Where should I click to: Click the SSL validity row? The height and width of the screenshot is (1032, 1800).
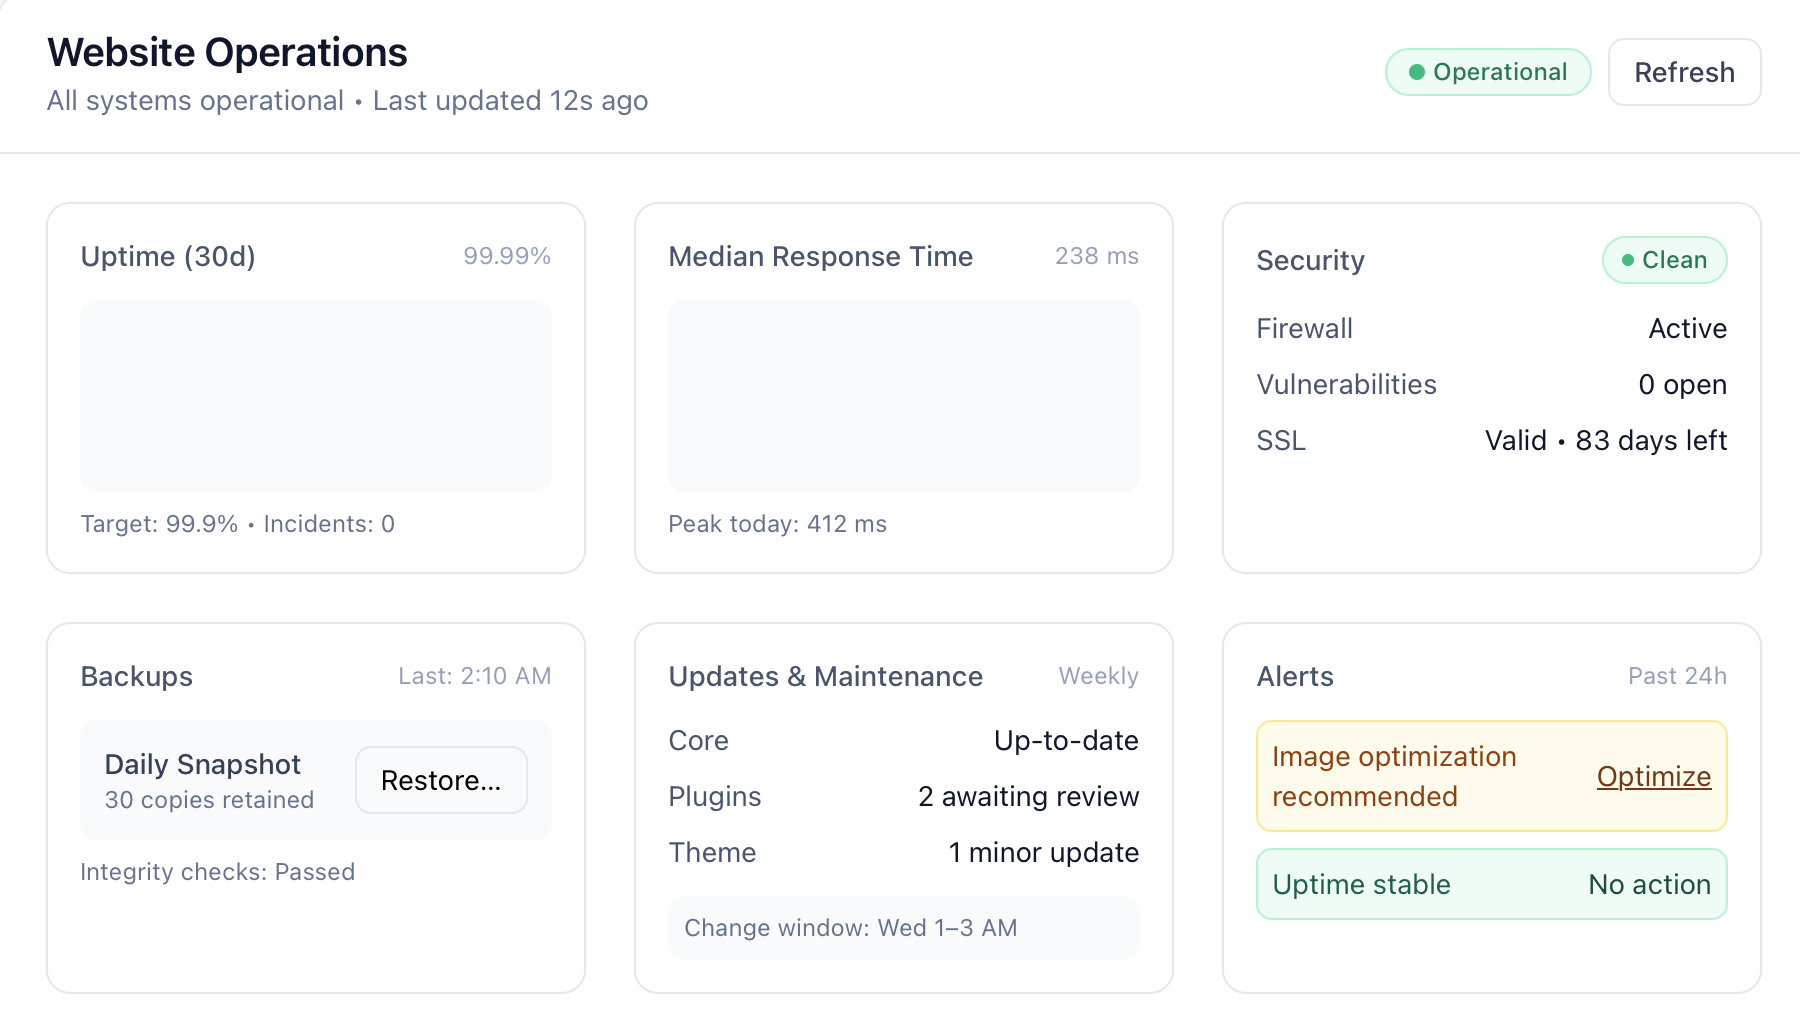[x=1490, y=440]
